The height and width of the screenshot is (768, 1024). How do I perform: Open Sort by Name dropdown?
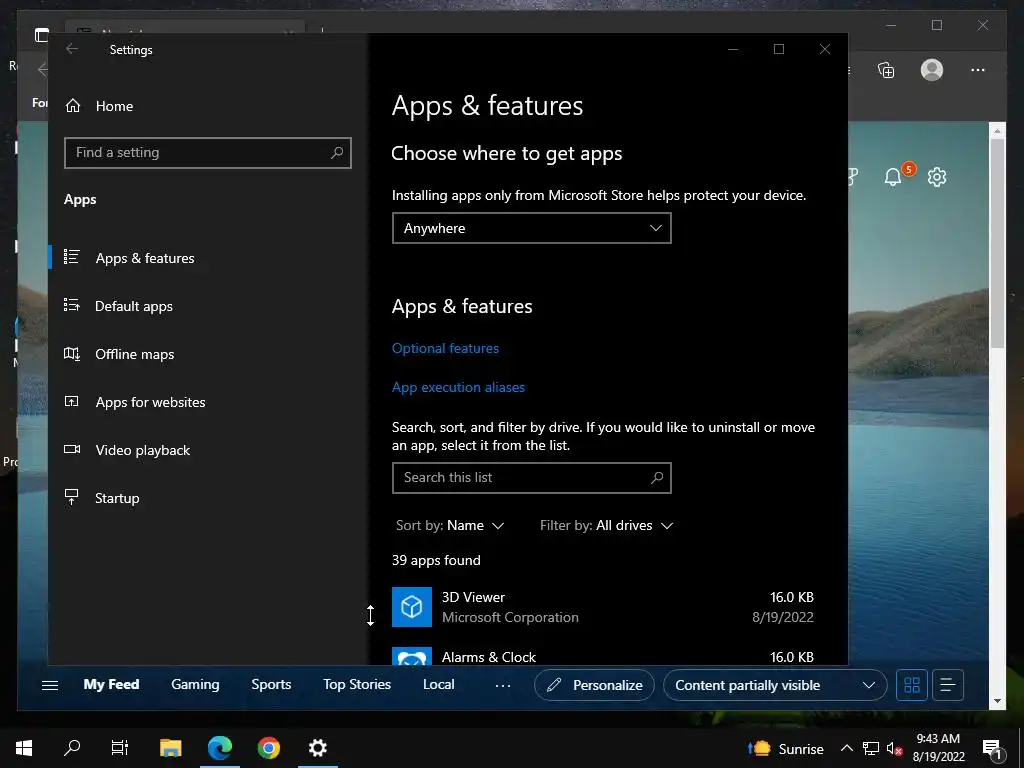(450, 526)
